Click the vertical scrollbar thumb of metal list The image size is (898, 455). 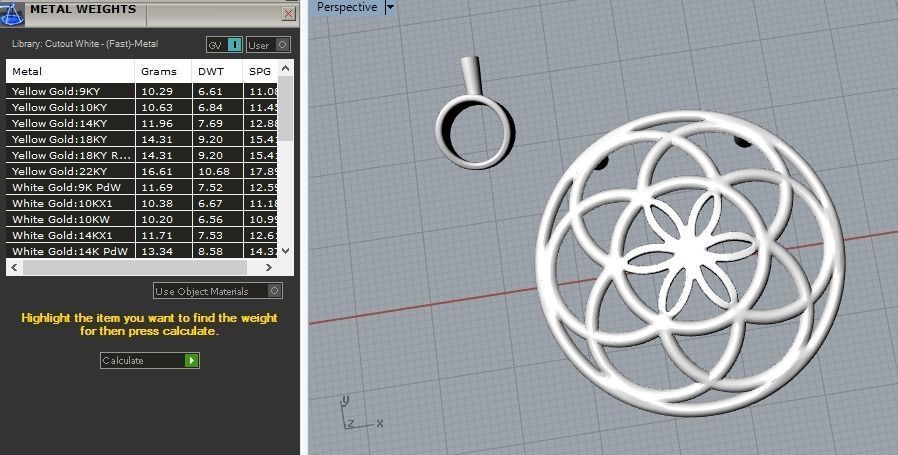click(x=286, y=108)
